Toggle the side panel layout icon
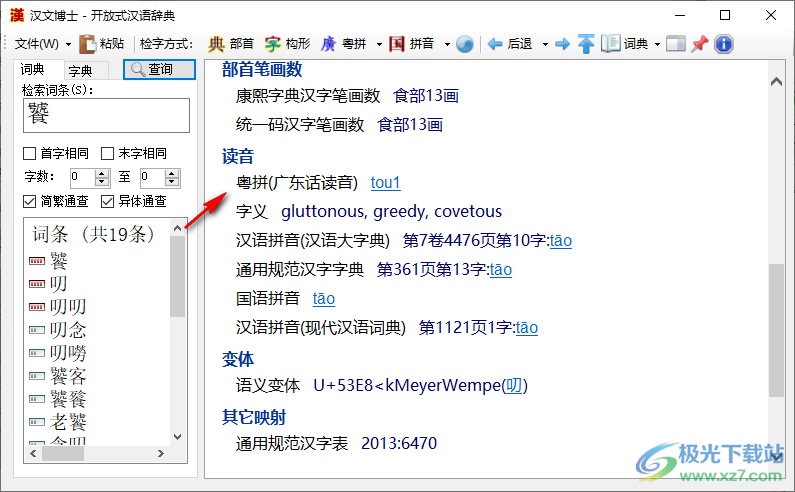 [x=675, y=44]
